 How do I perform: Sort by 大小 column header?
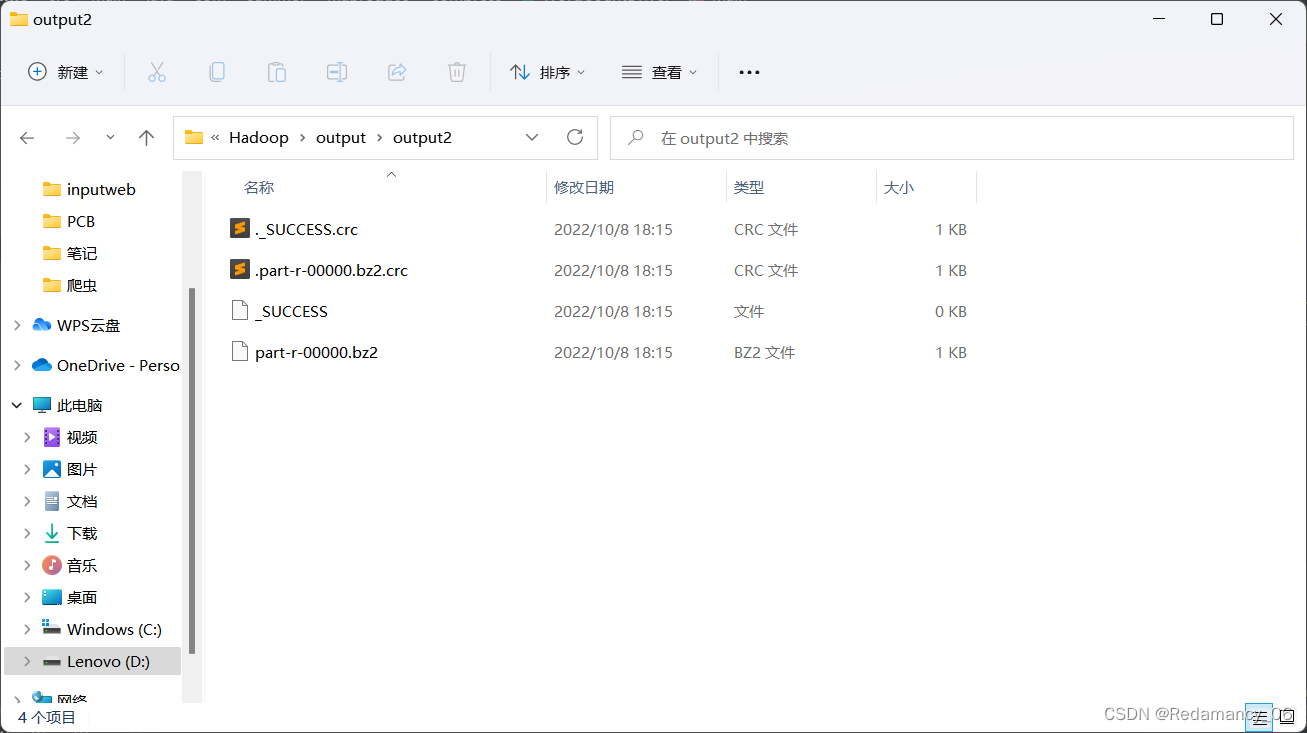click(x=898, y=187)
